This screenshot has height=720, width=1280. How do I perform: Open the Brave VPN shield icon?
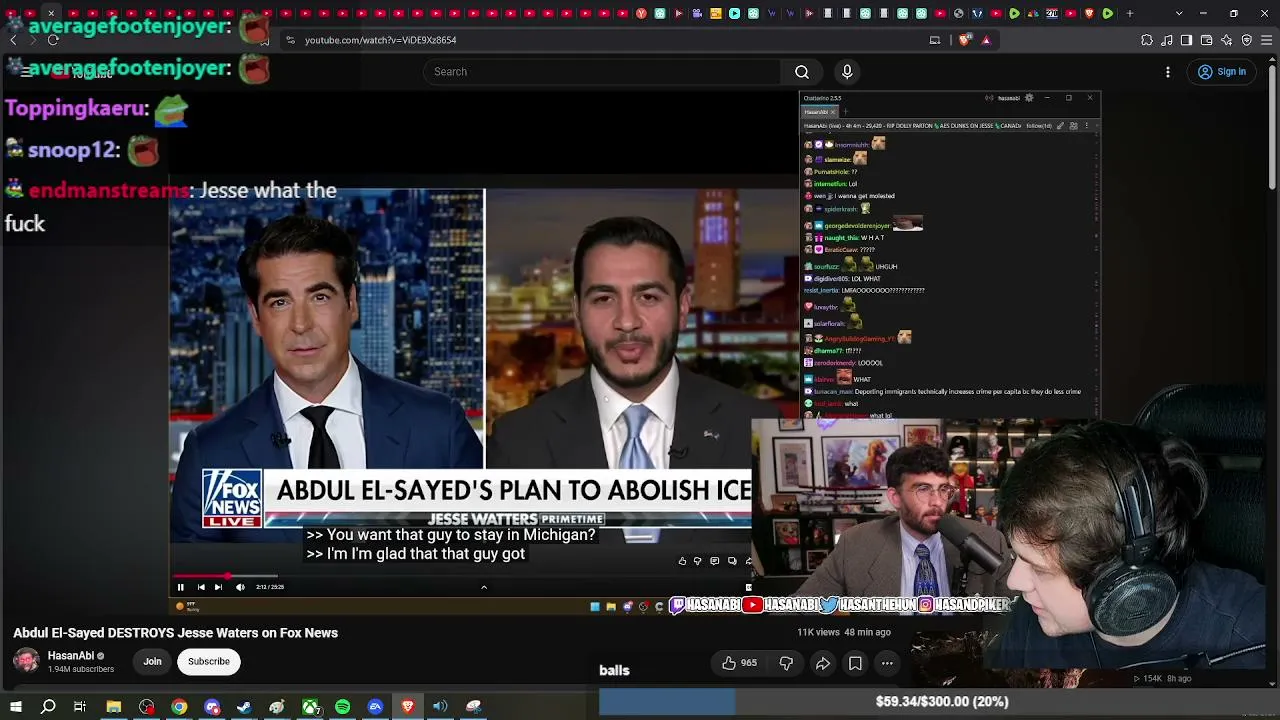(1247, 40)
